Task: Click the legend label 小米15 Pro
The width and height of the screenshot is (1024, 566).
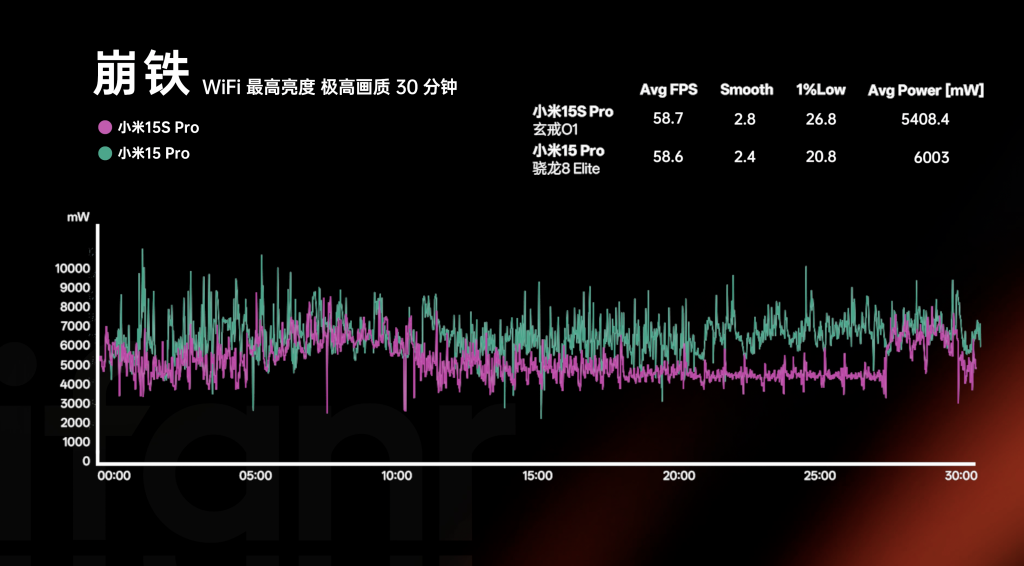Action: click(x=153, y=153)
